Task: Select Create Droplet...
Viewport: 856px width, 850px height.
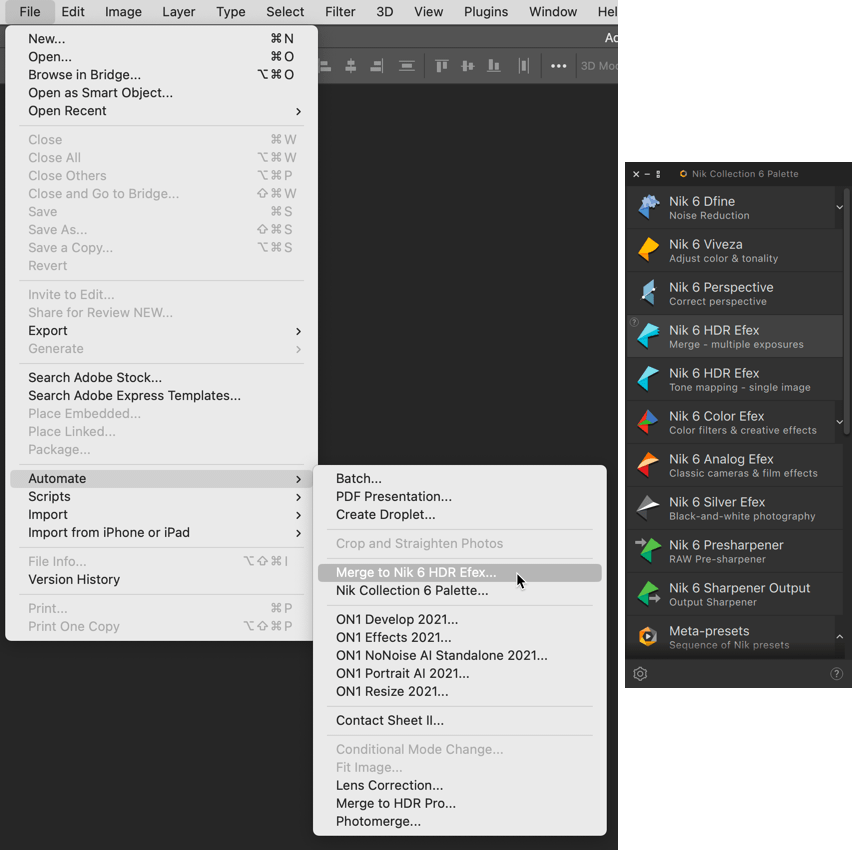Action: (x=460, y=515)
